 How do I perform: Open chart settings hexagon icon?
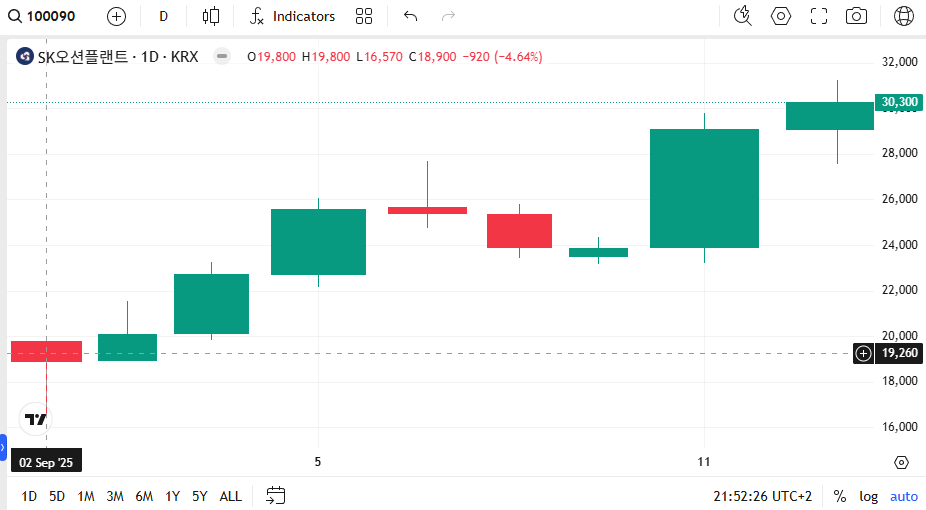pos(781,17)
